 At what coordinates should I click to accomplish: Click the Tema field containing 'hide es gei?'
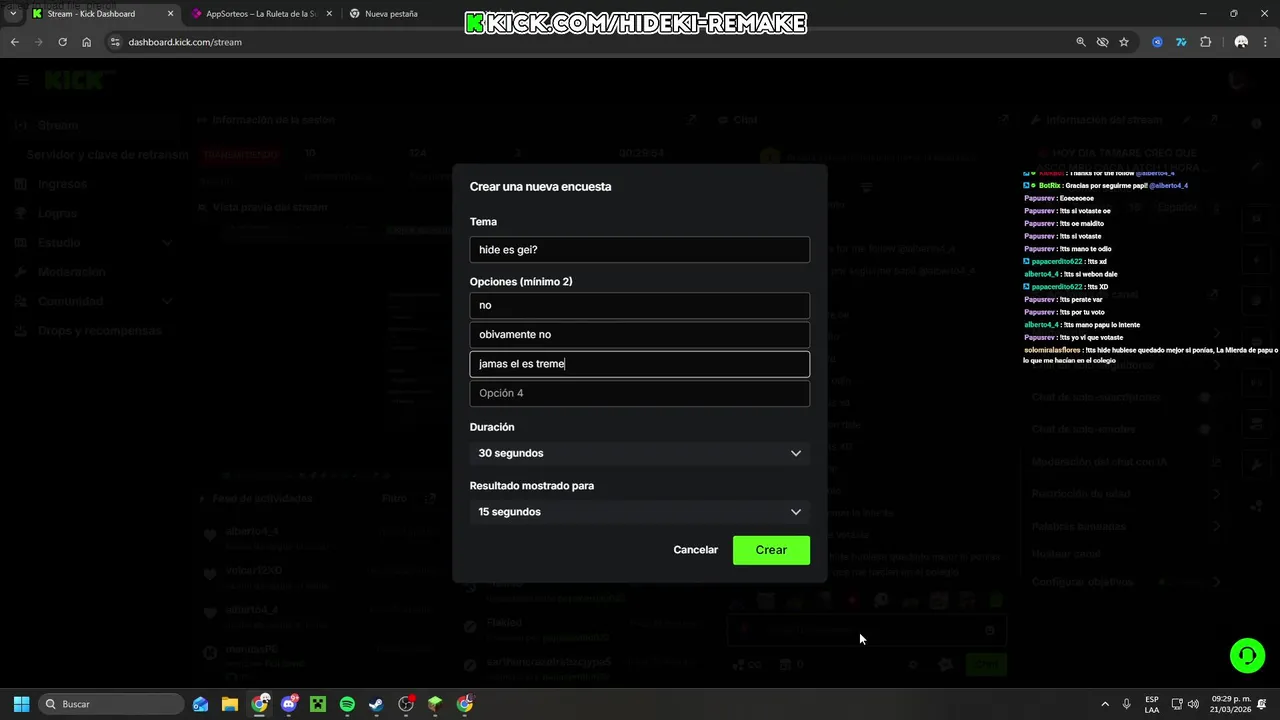point(640,250)
